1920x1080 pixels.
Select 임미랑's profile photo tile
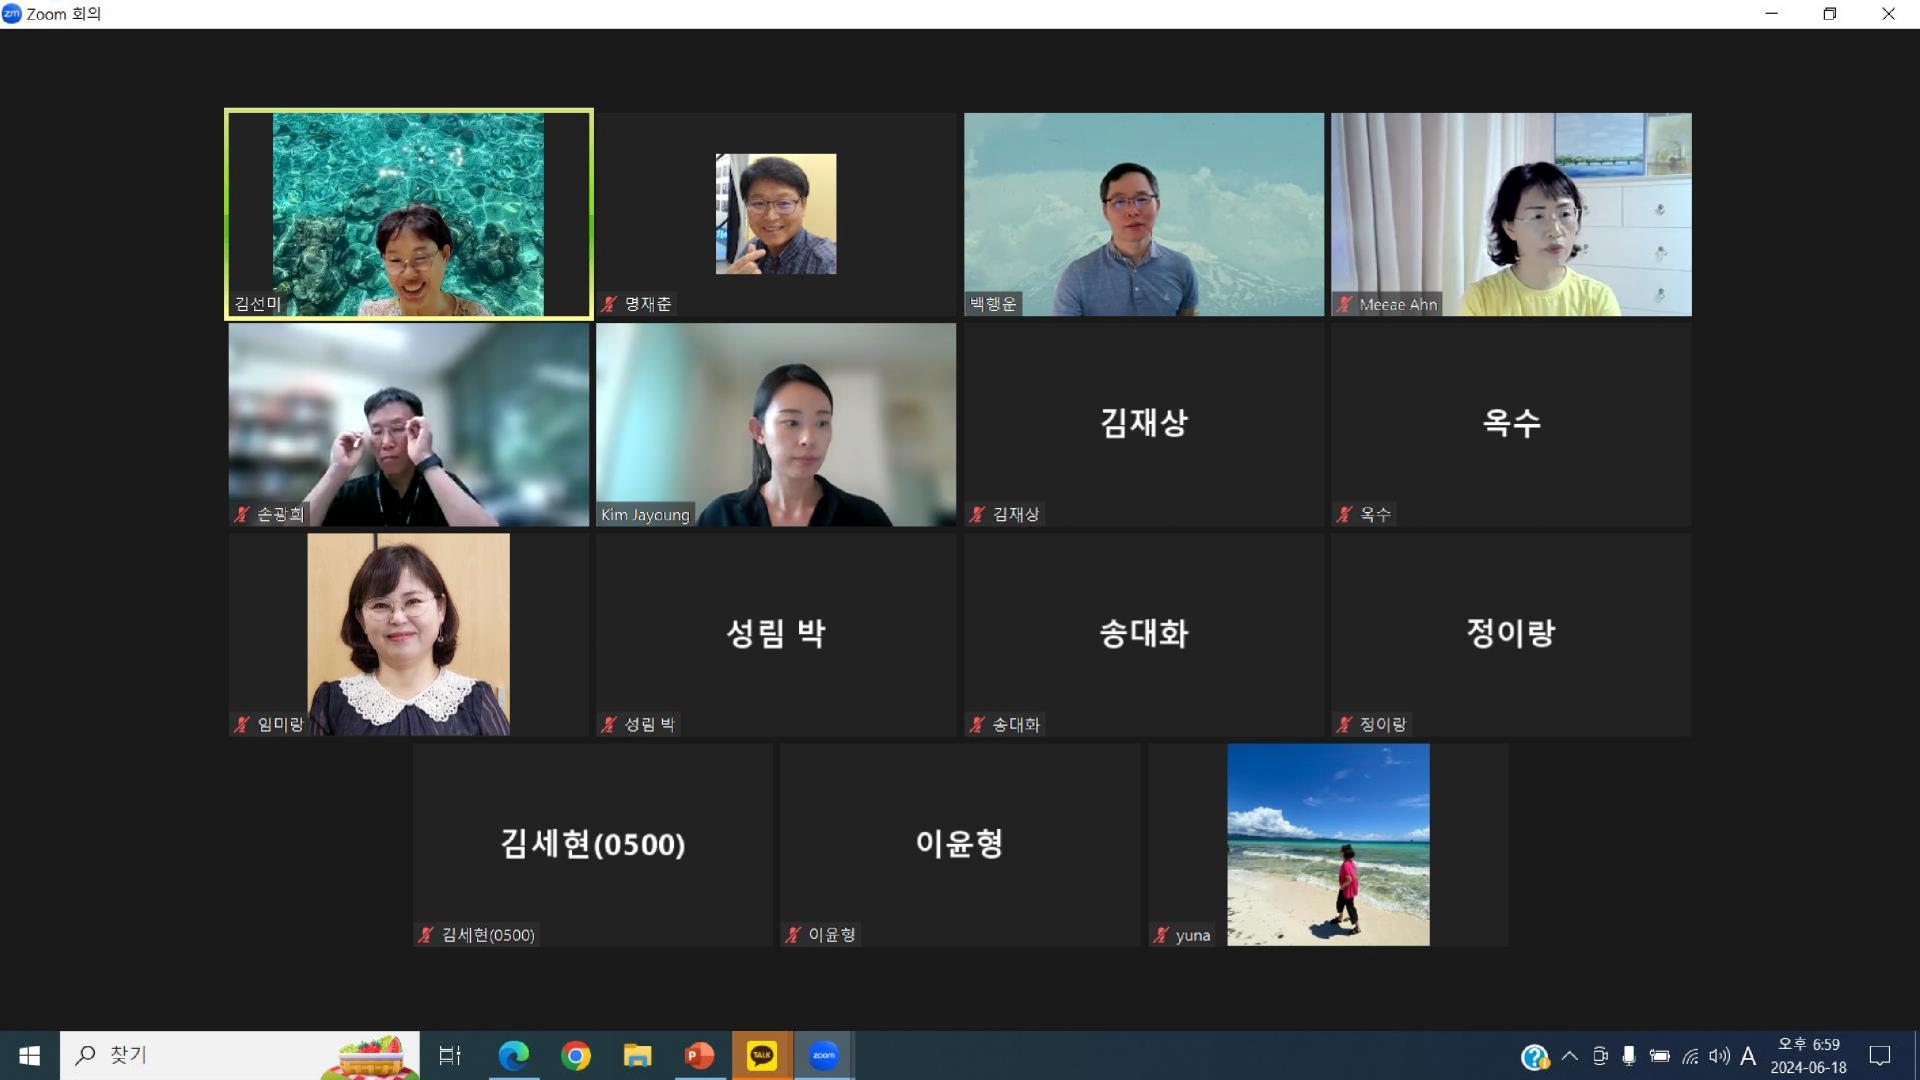[x=408, y=634]
